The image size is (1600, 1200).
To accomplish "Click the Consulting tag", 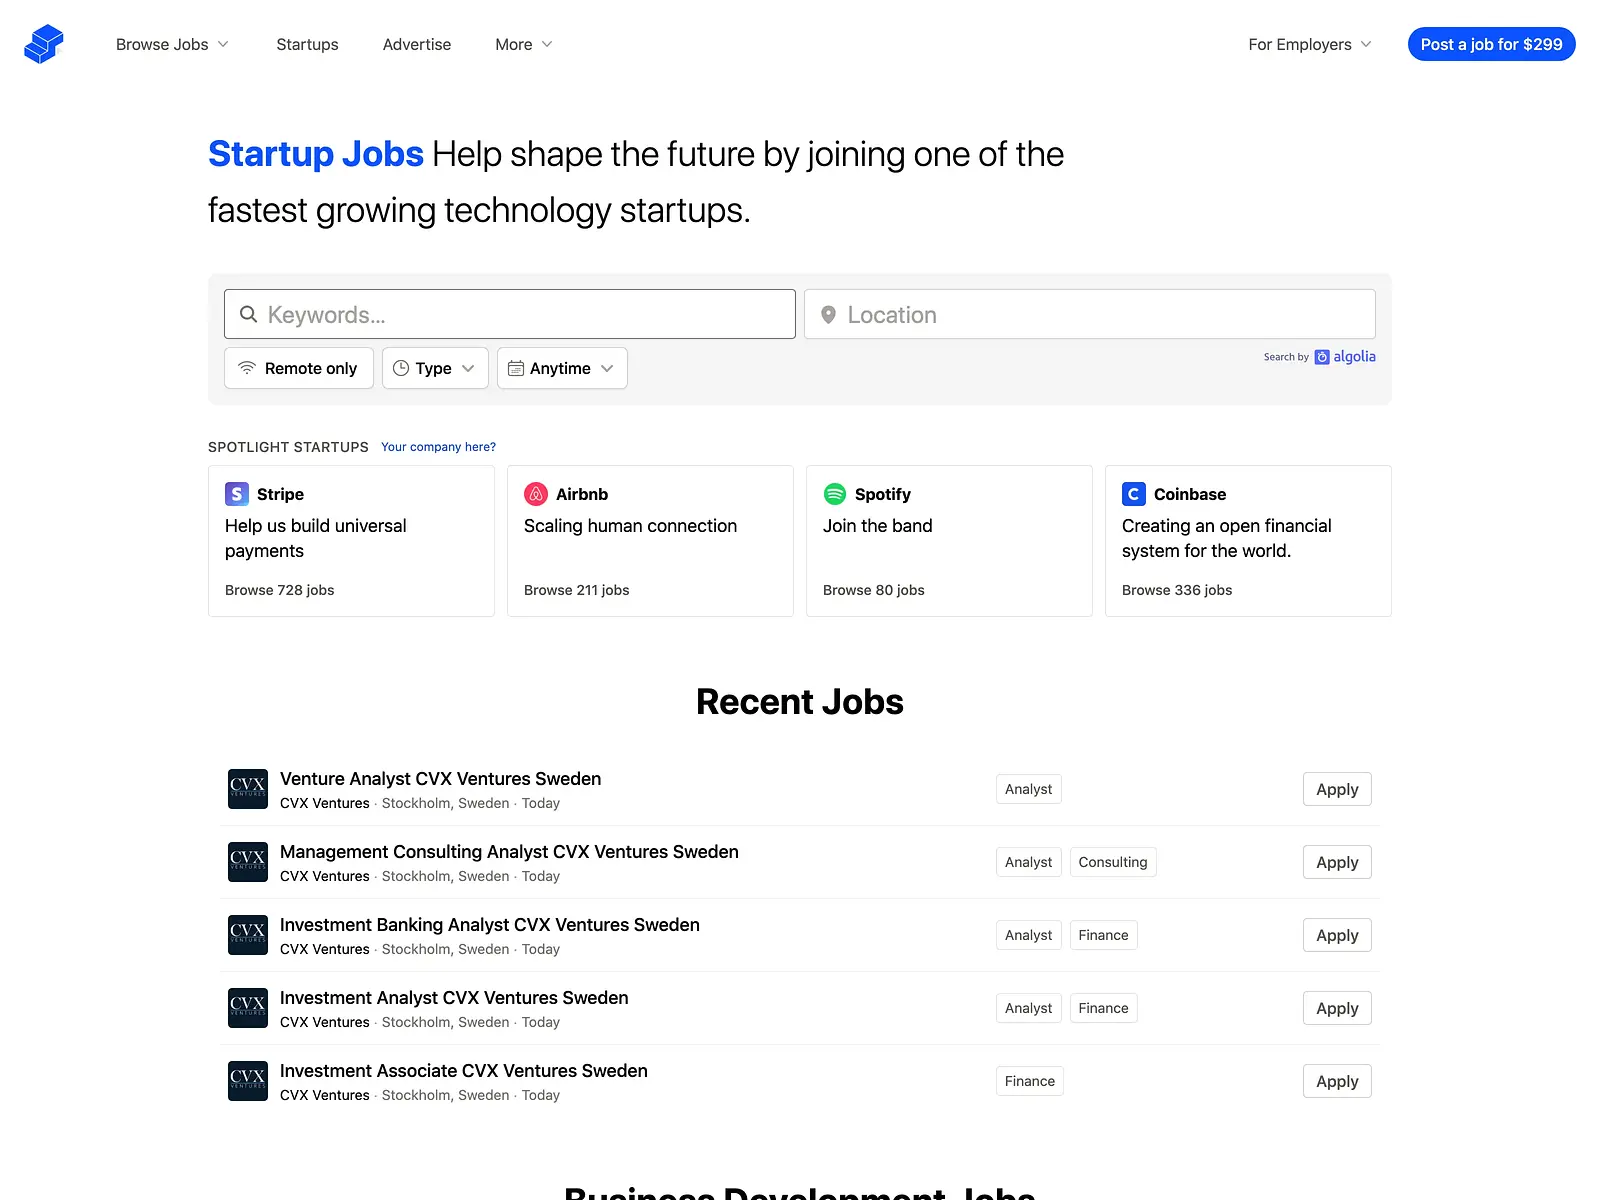I will pyautogui.click(x=1113, y=862).
